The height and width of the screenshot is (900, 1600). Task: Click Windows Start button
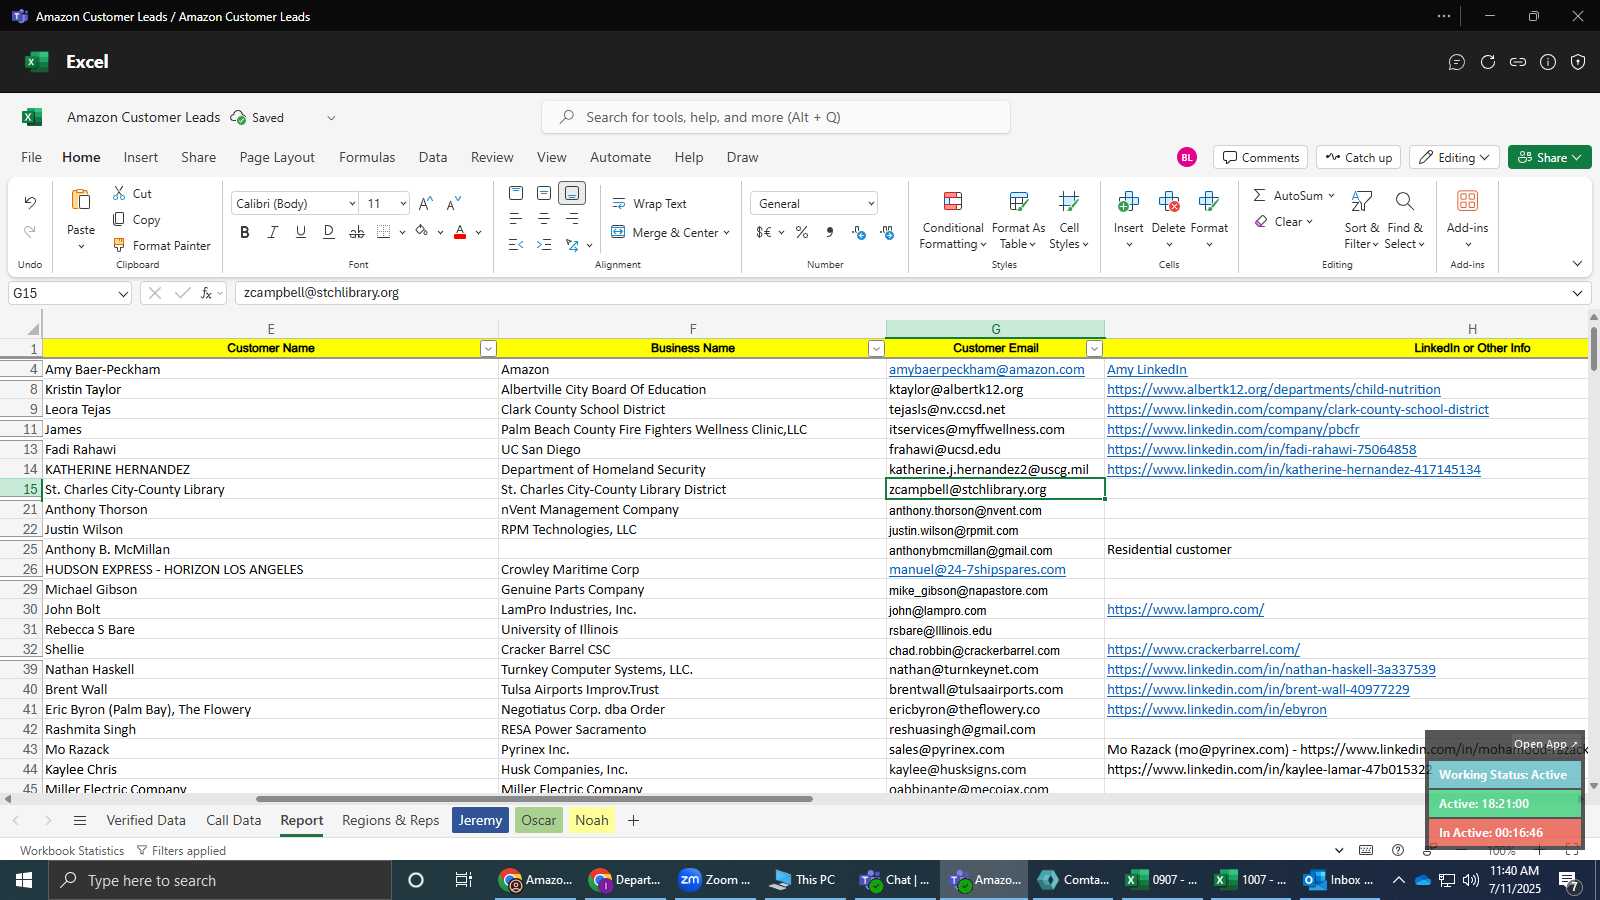click(24, 880)
